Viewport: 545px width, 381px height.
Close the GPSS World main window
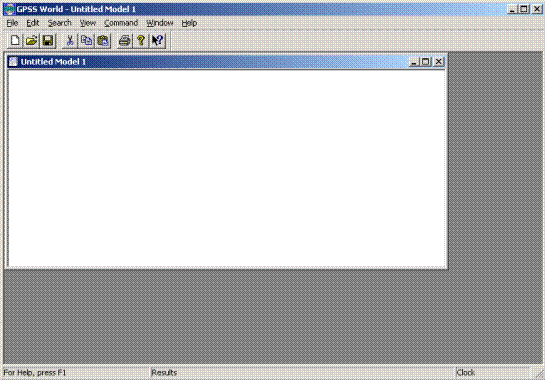point(537,9)
